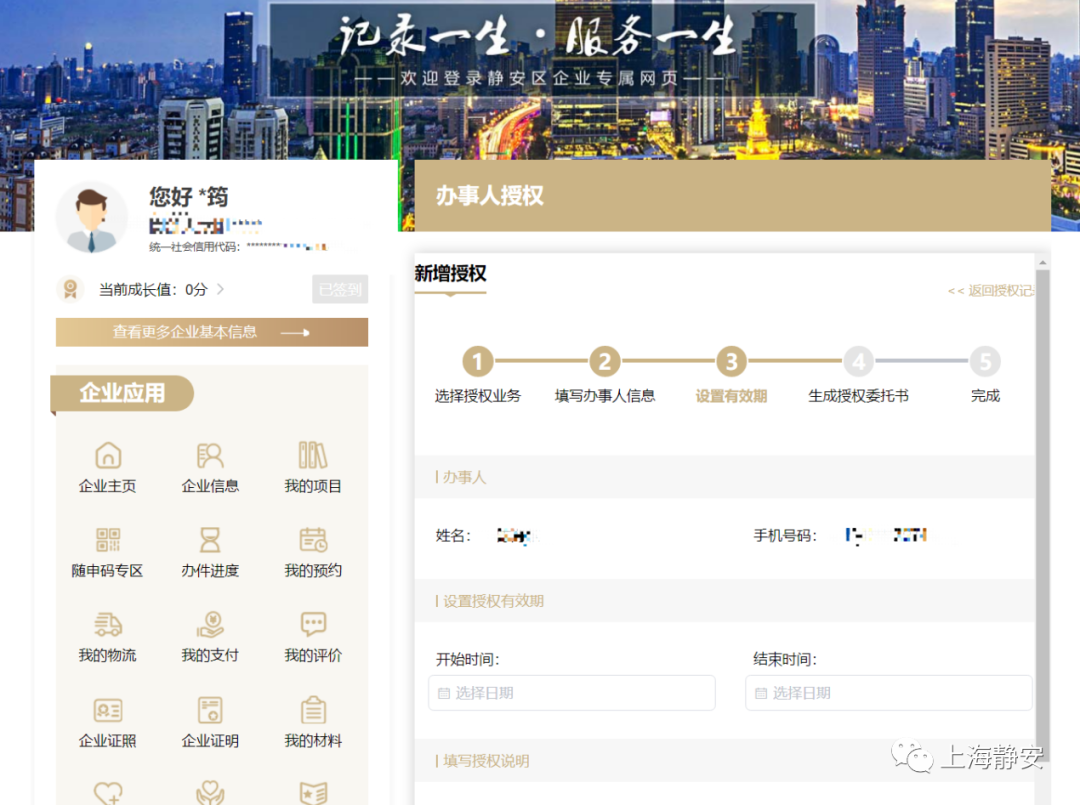Open the 企业主页 home icon
Viewport: 1080px width, 805px height.
(108, 455)
